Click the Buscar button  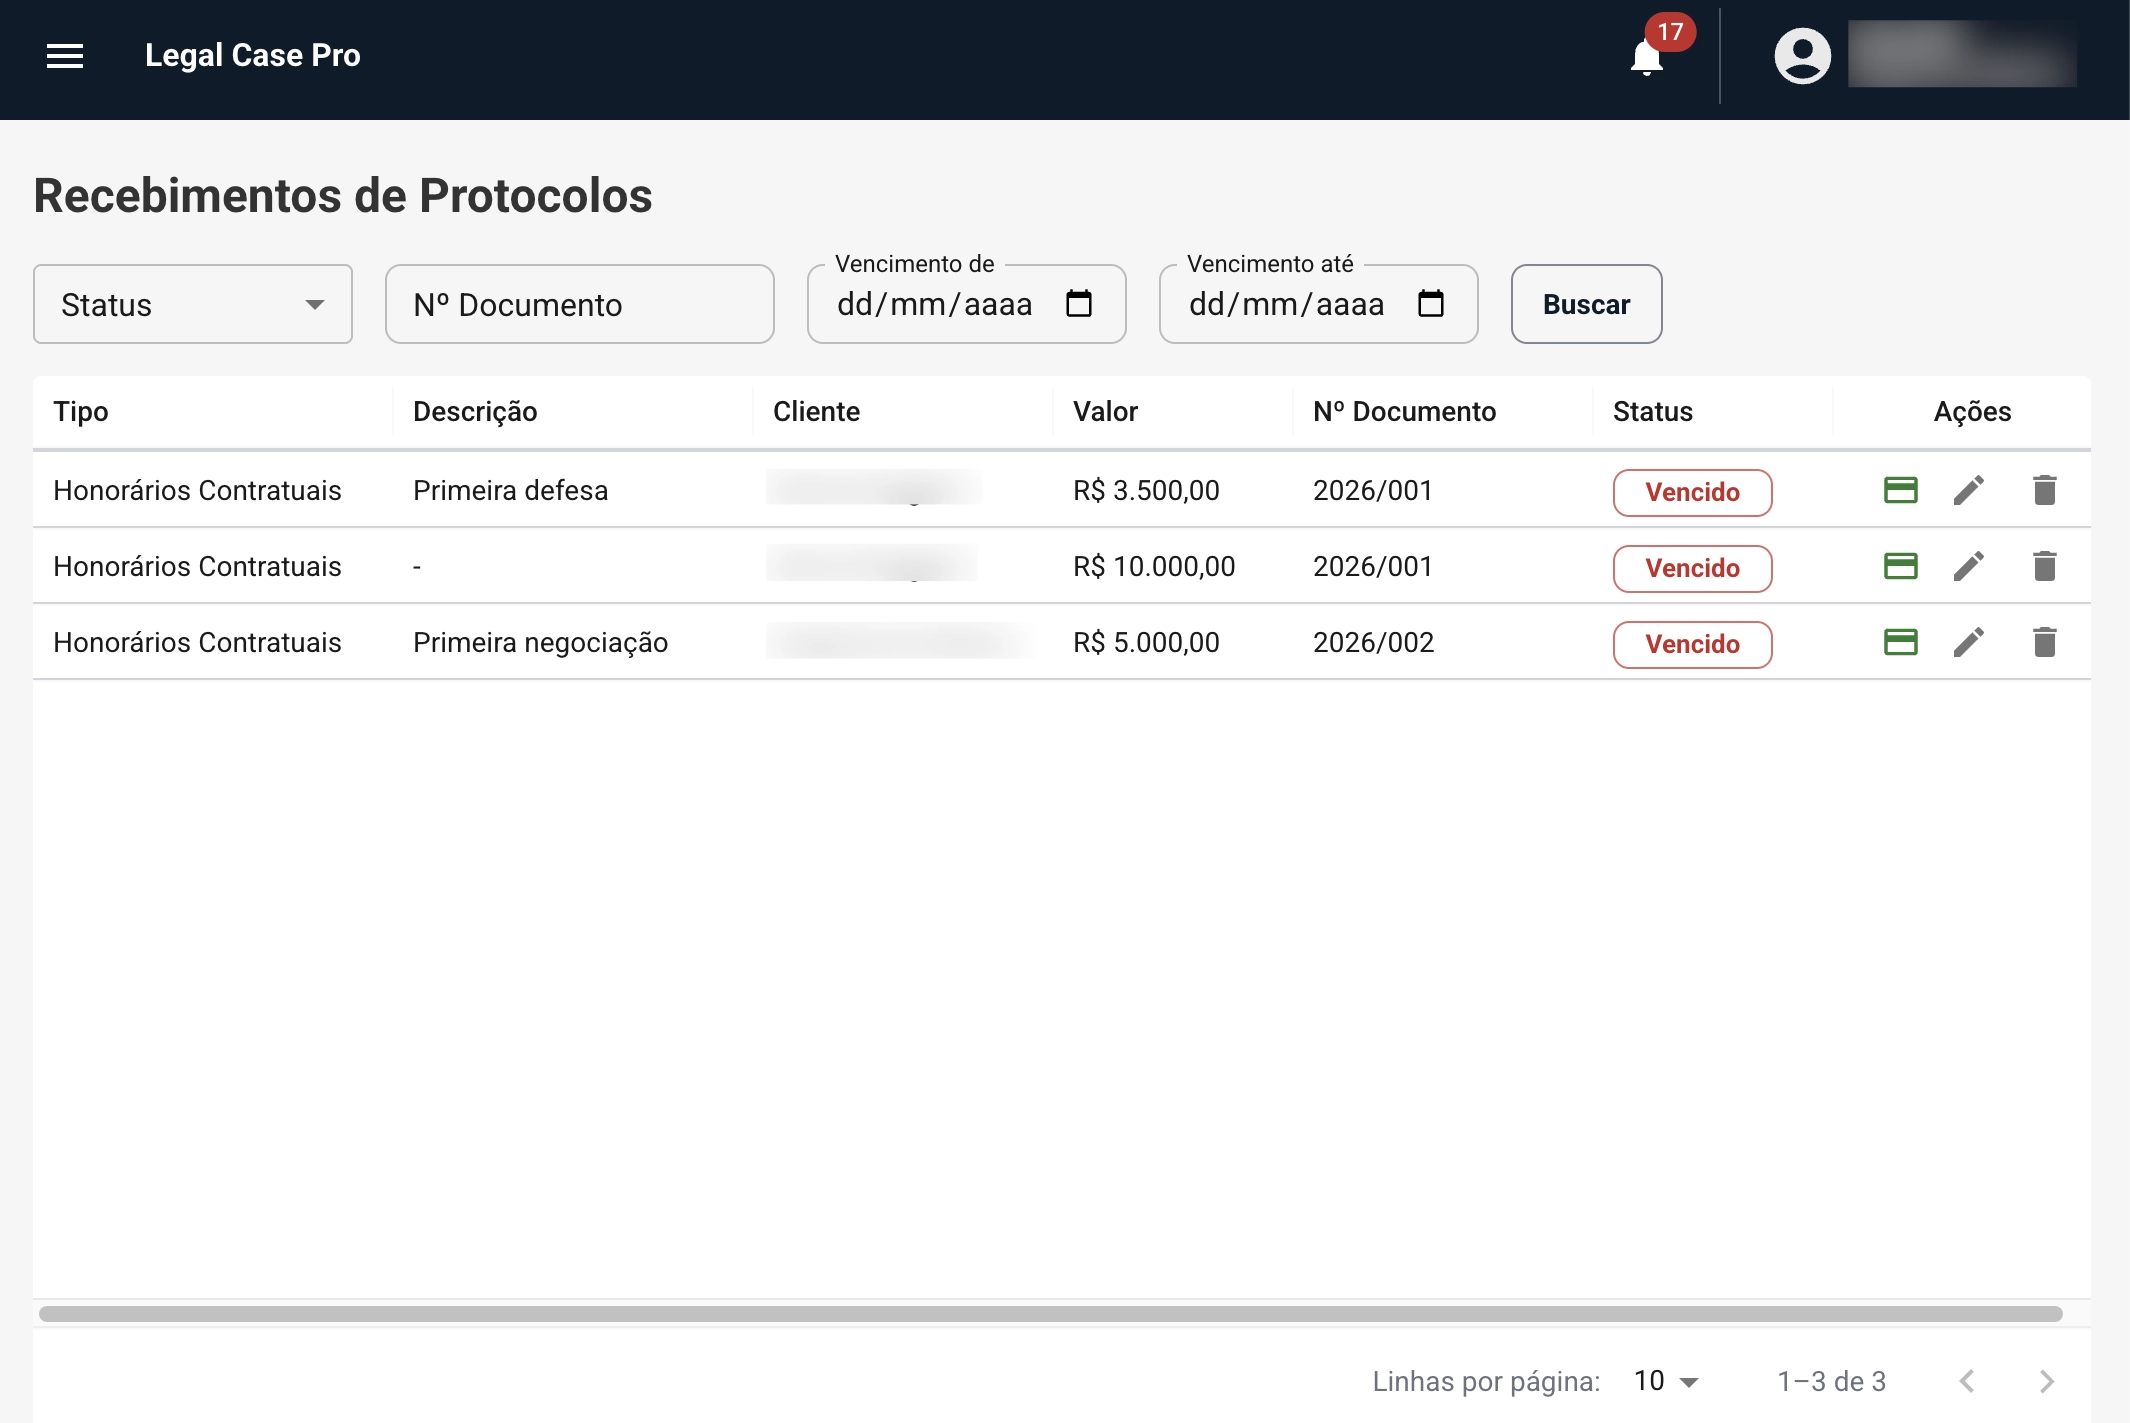(1586, 304)
